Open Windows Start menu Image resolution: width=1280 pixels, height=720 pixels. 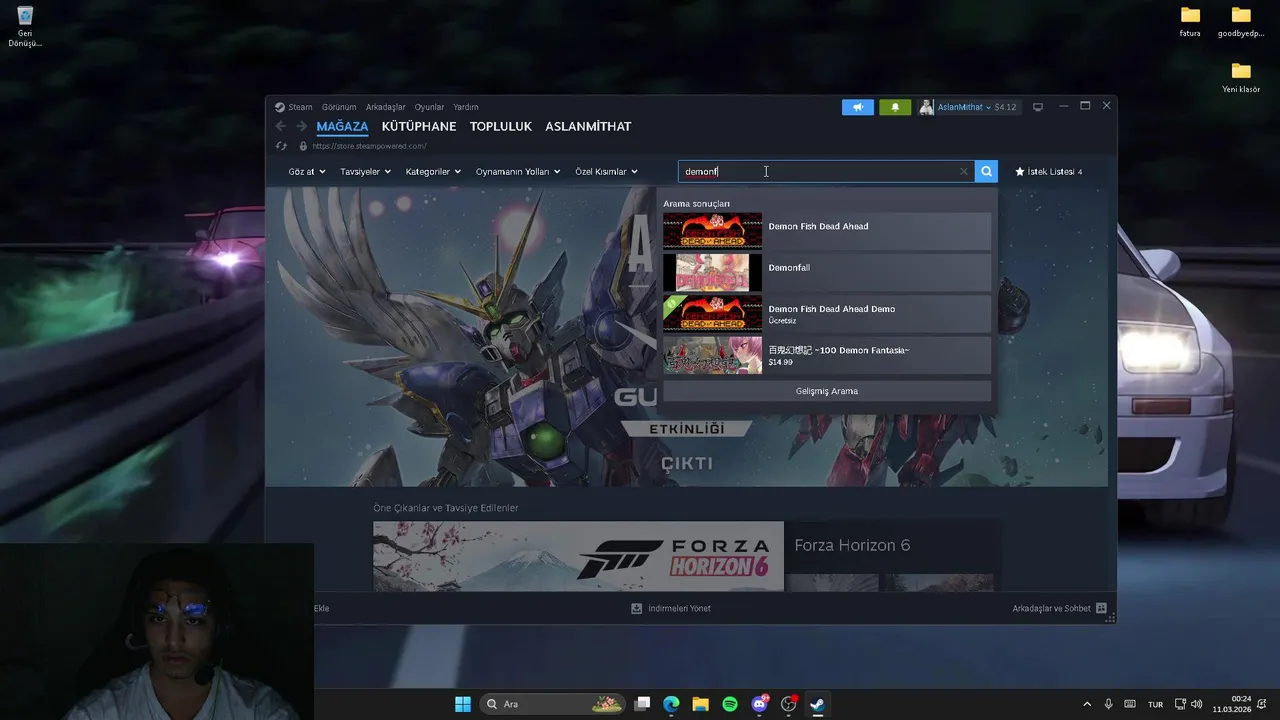(463, 704)
